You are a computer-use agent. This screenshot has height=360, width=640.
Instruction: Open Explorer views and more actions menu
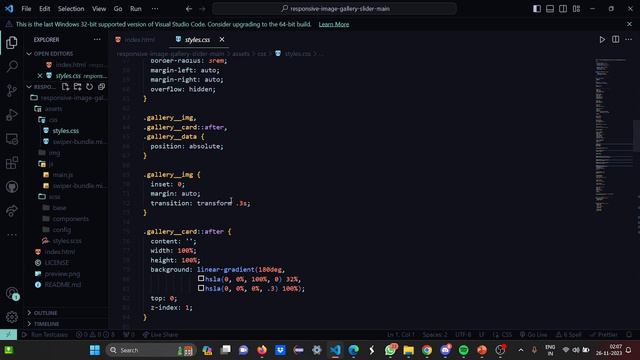[97, 40]
